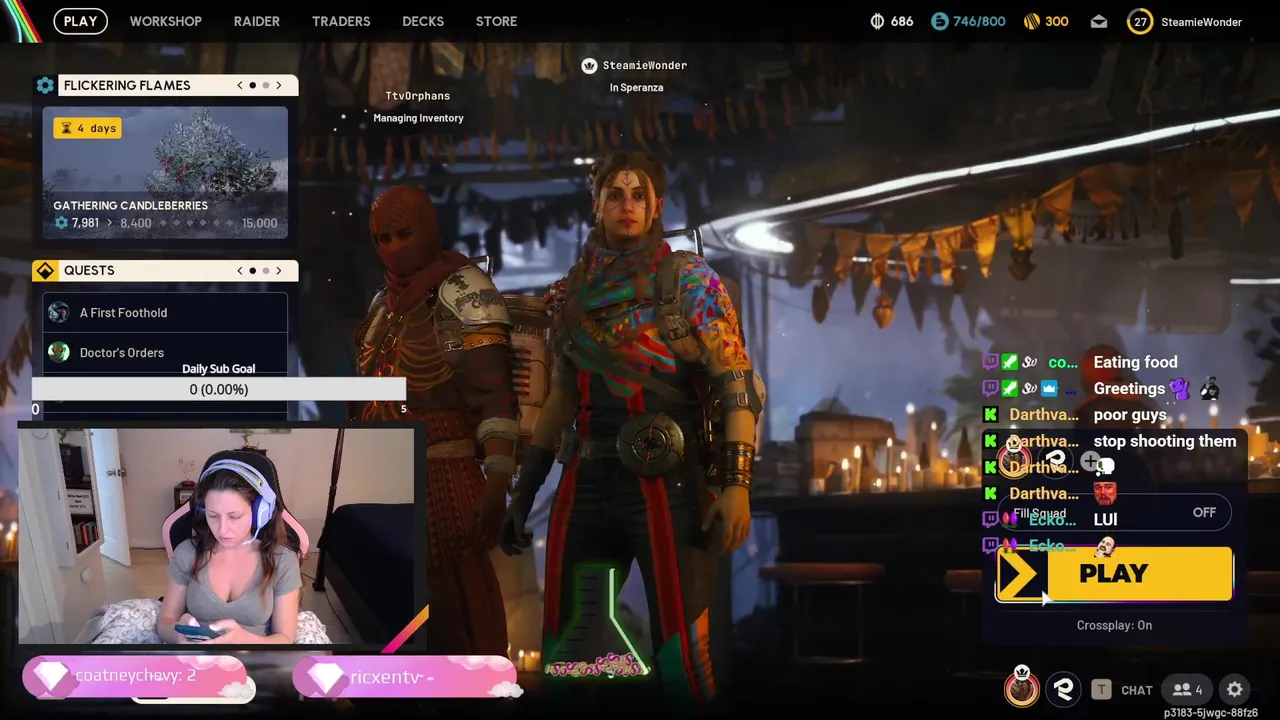Open the mail inbox icon
The image size is (1280, 720).
[x=1099, y=21]
